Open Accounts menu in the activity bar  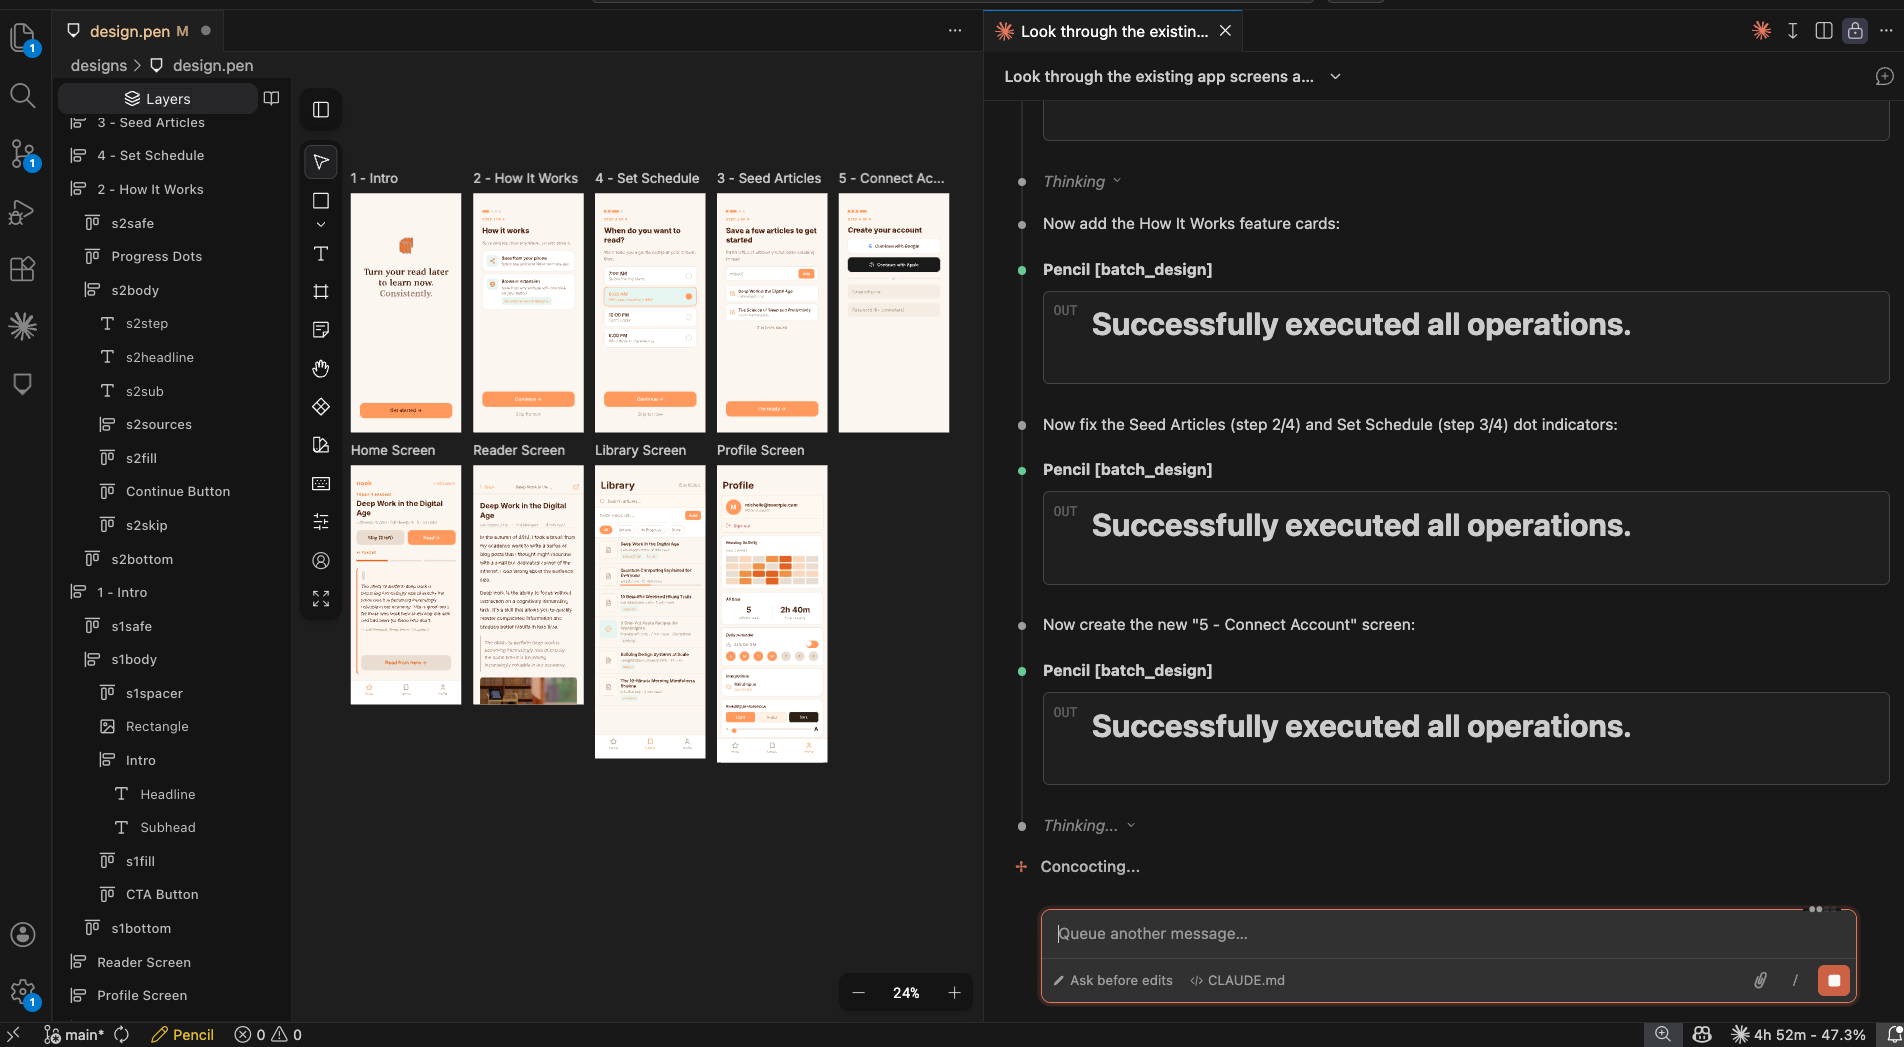[22, 934]
